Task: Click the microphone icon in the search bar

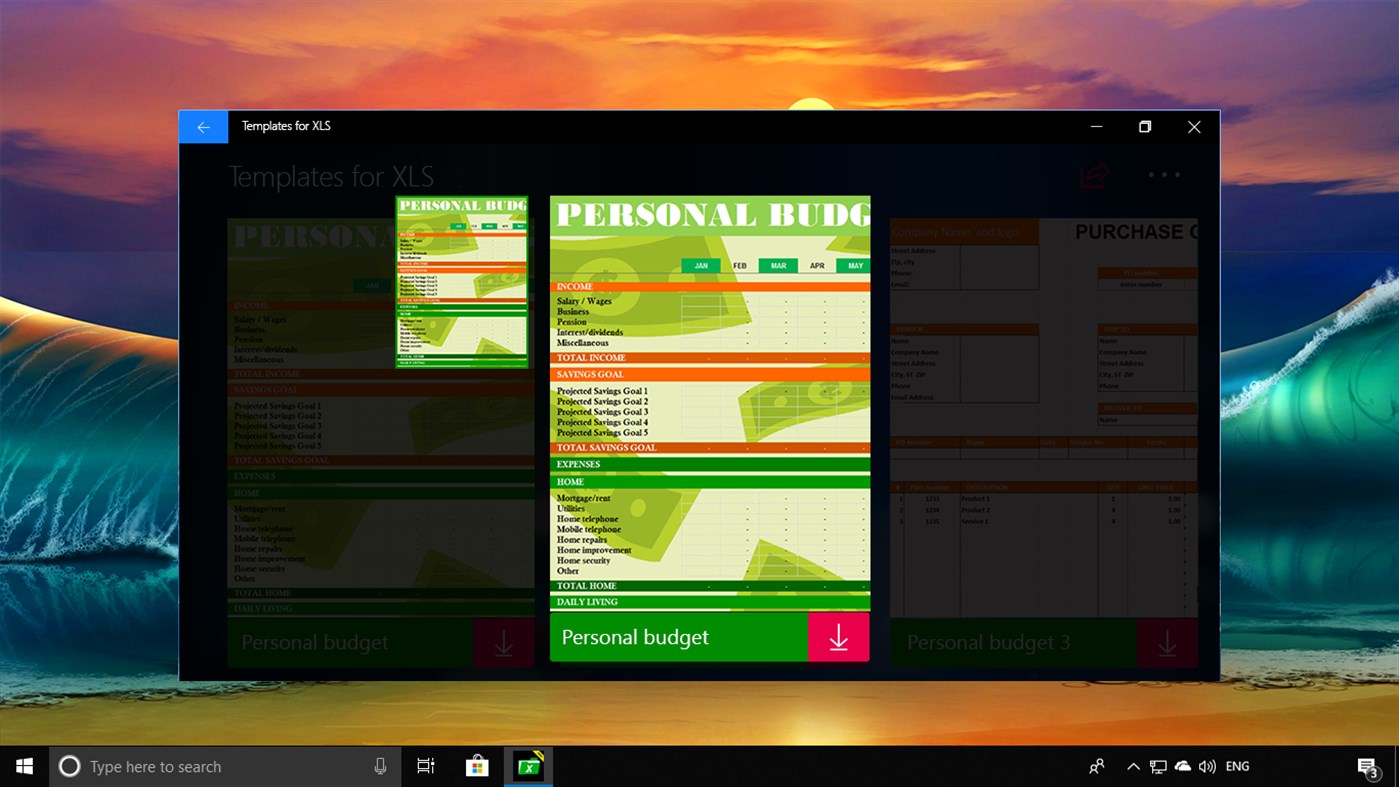Action: pos(380,766)
